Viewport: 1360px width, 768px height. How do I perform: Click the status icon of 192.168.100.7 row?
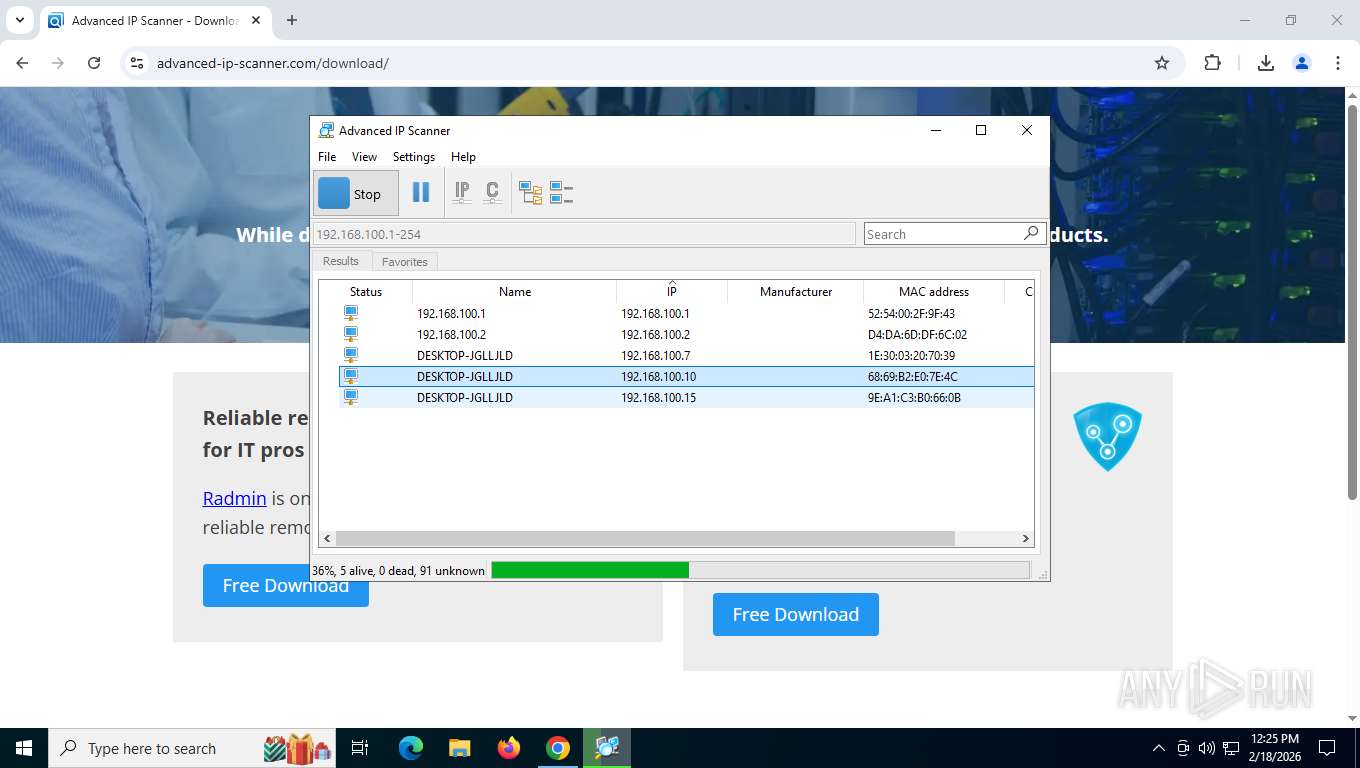click(351, 356)
